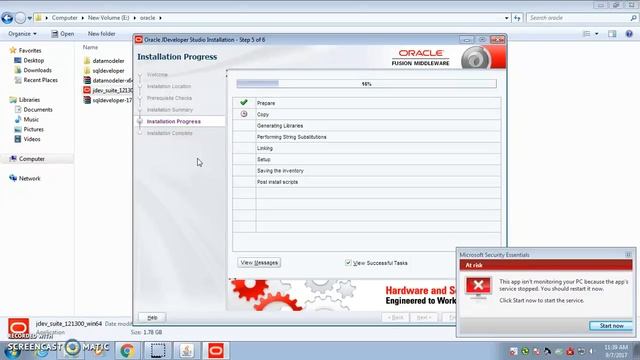640x360 pixels.
Task: Click the Welcome installer step
Action: coord(157,75)
